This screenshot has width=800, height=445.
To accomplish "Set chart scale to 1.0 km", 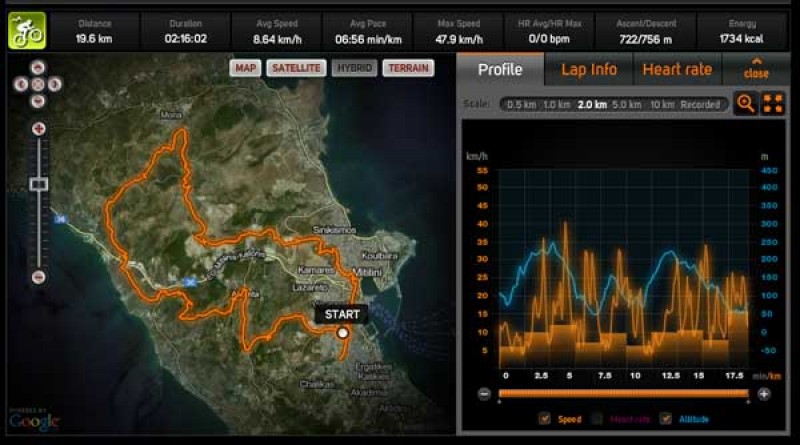I will (x=556, y=105).
